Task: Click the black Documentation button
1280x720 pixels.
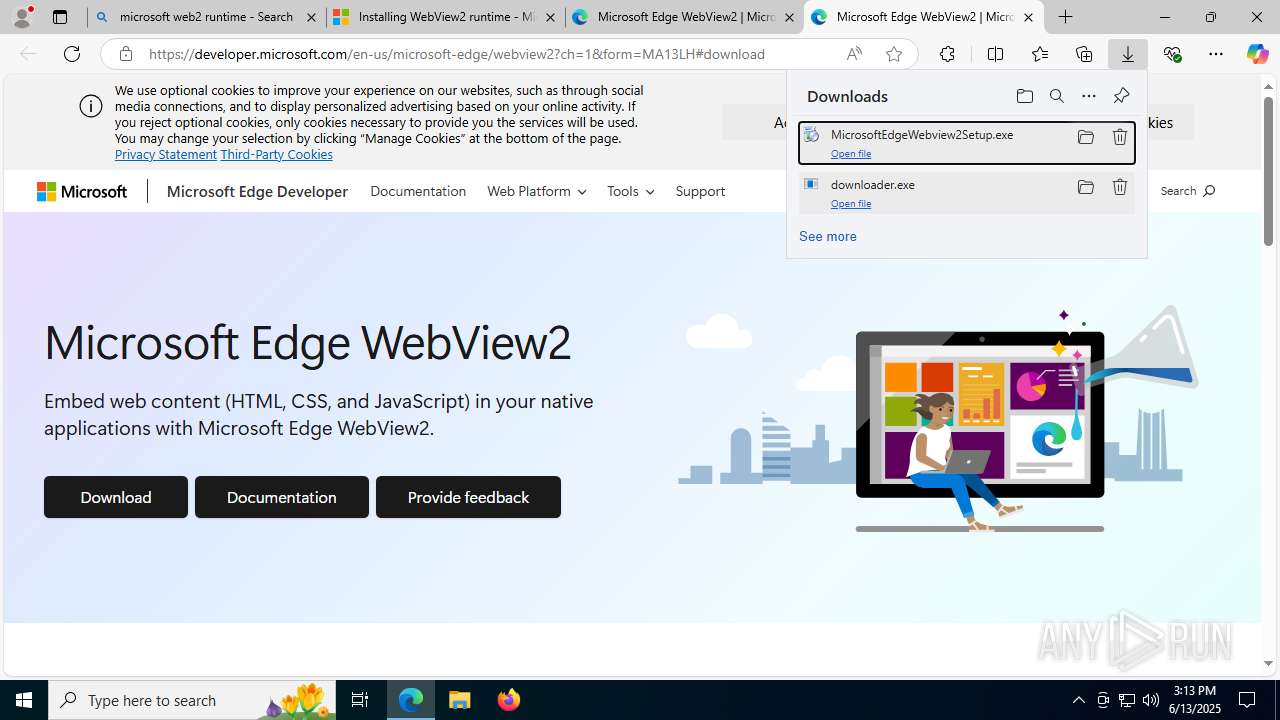Action: (x=282, y=497)
